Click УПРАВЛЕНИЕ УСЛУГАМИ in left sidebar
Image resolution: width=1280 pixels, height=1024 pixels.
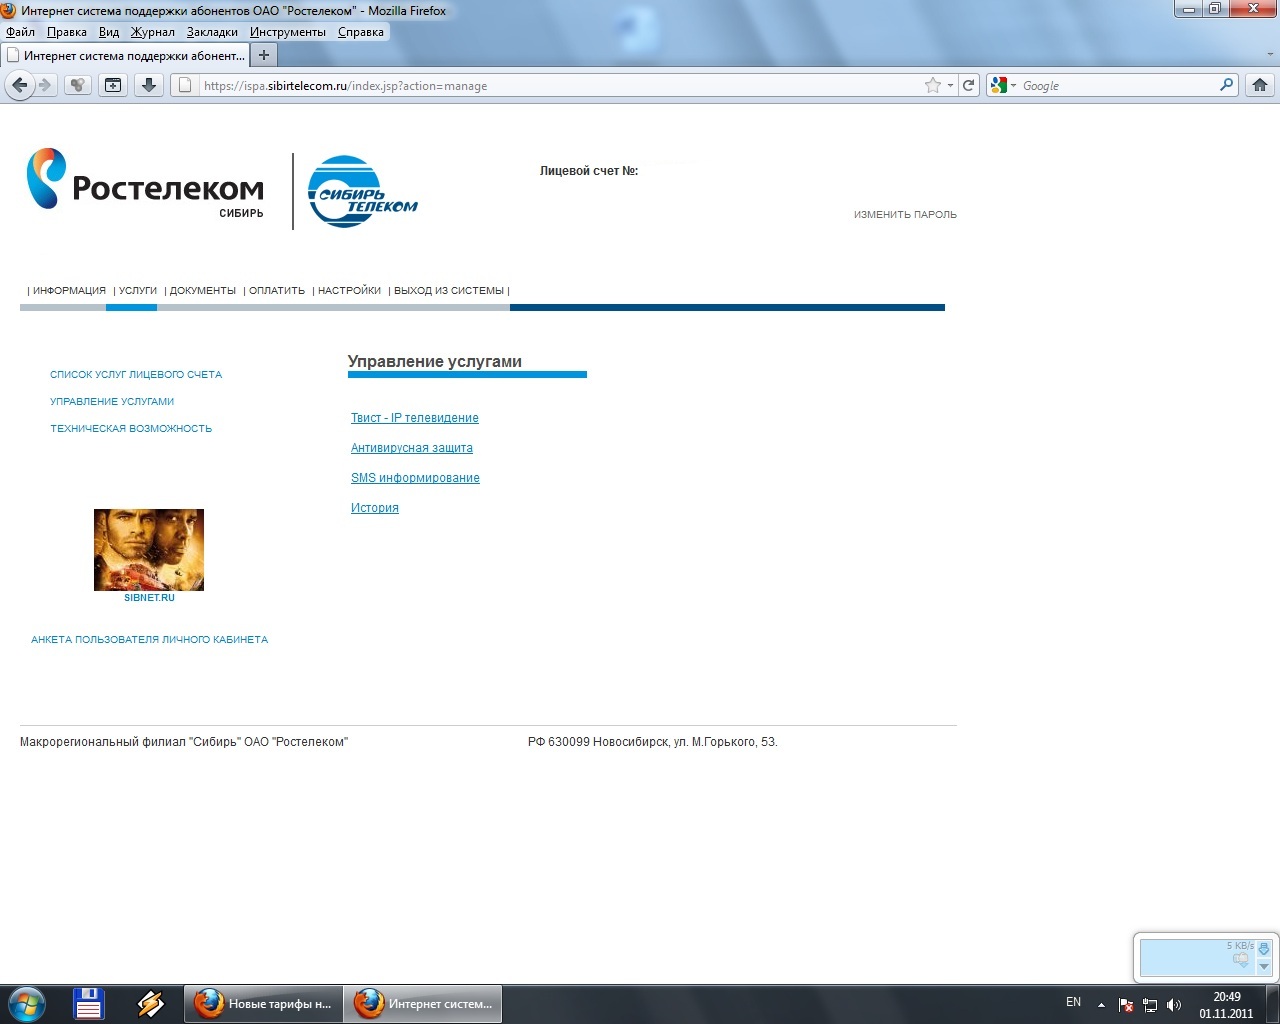pyautogui.click(x=112, y=402)
